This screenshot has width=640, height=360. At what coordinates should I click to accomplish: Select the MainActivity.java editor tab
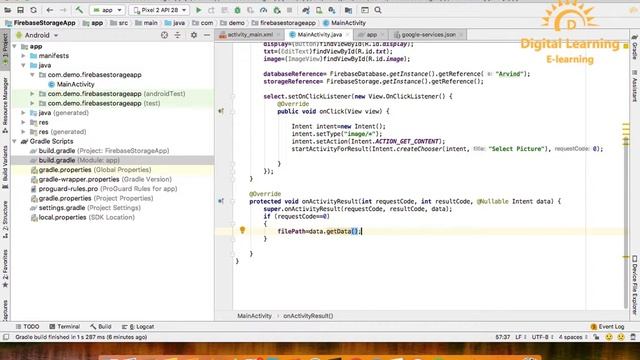tap(319, 35)
